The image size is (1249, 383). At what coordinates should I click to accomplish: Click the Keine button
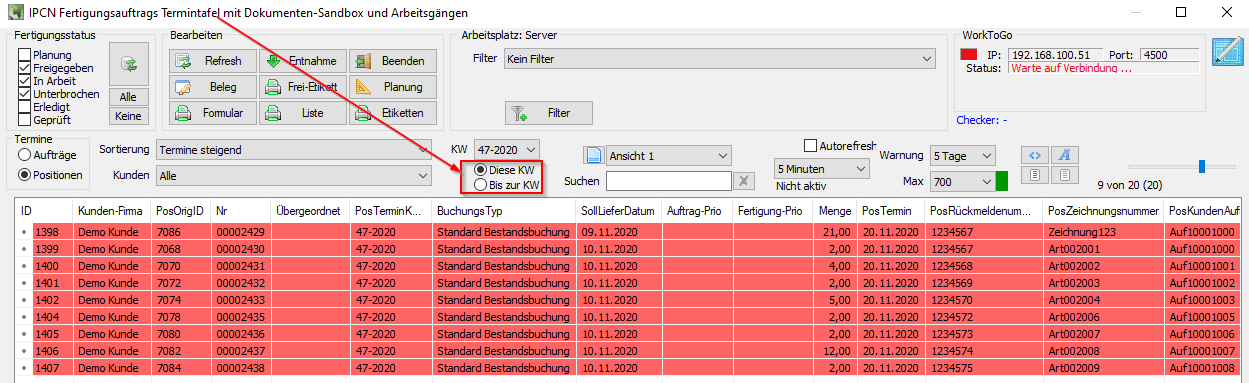coord(128,116)
